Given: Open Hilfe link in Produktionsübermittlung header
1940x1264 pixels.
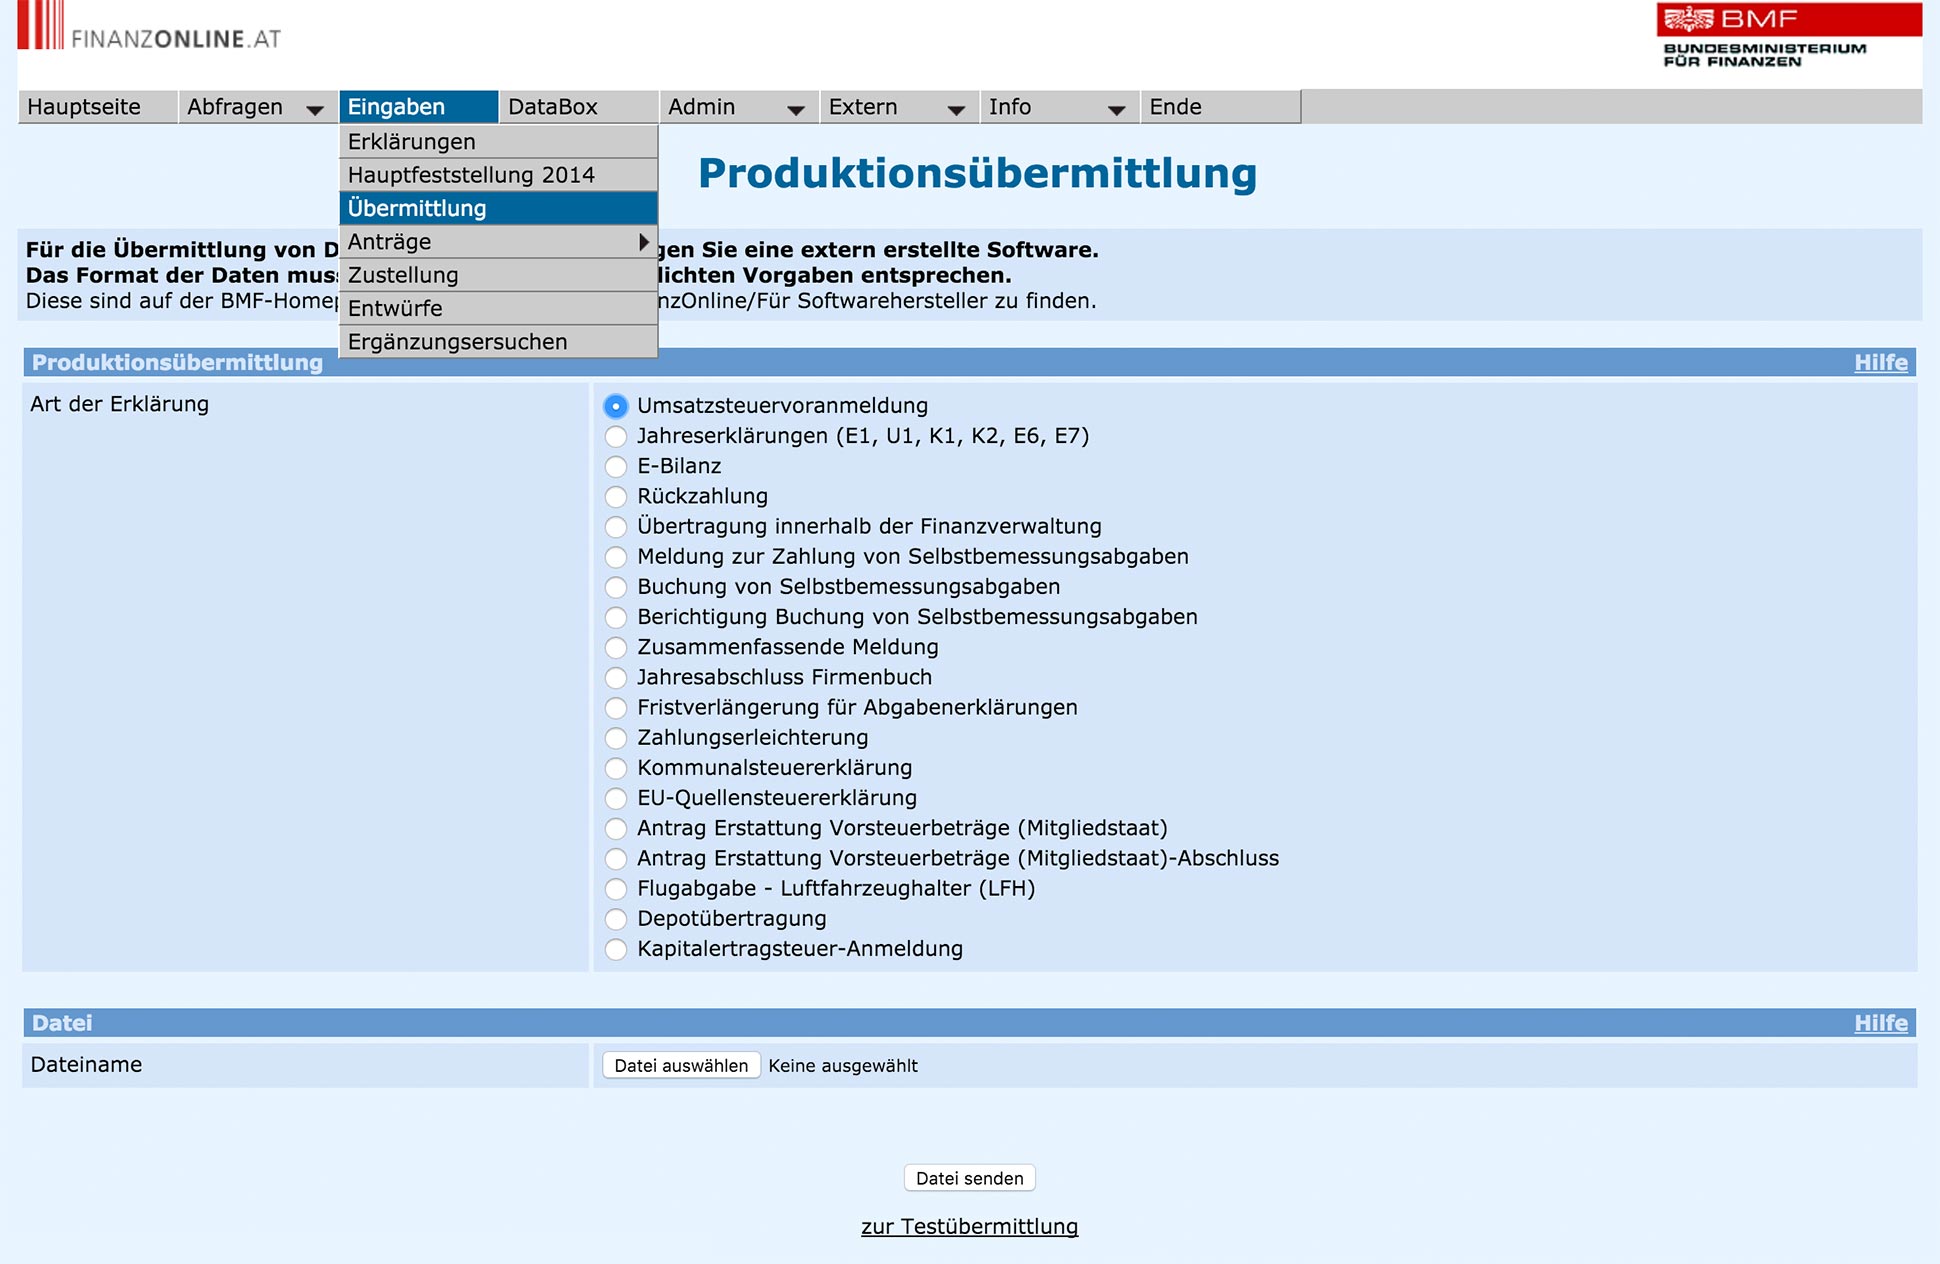Looking at the screenshot, I should click(x=1881, y=363).
